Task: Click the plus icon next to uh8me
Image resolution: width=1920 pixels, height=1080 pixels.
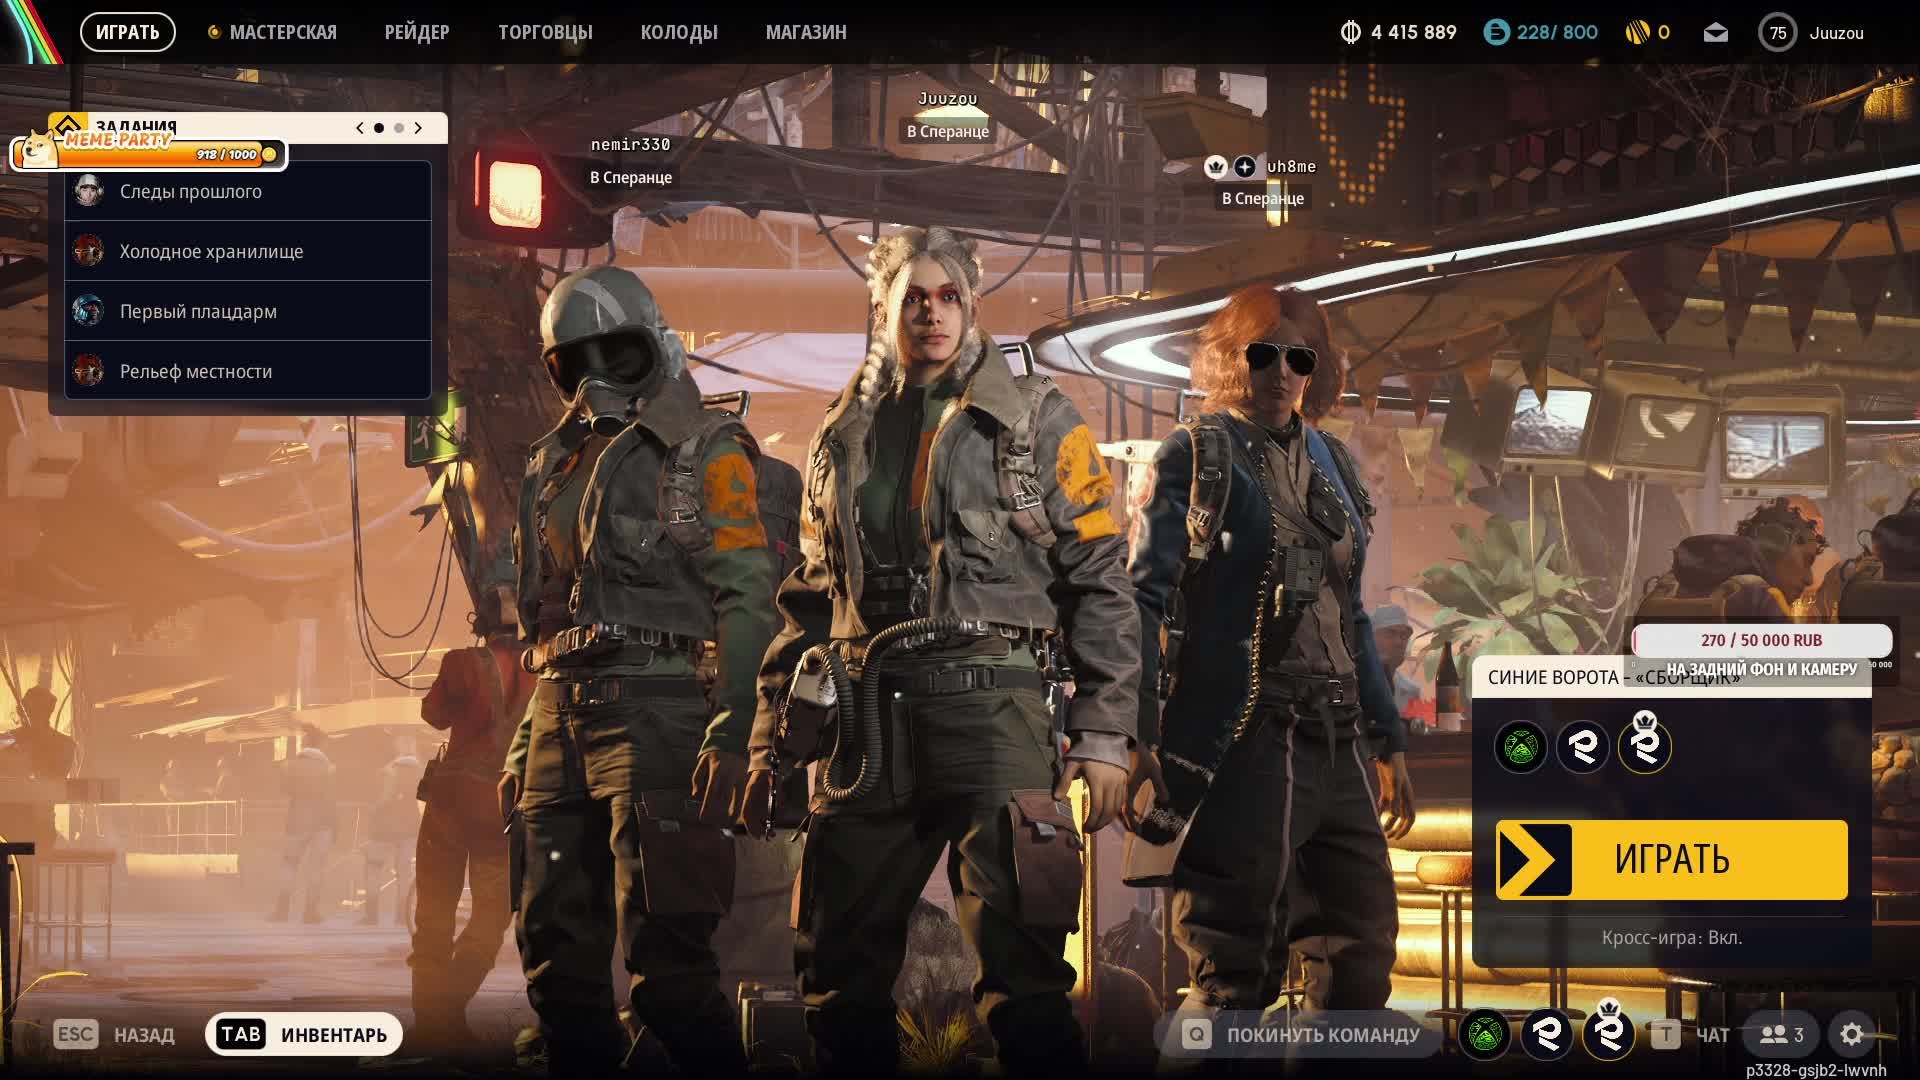Action: (1244, 167)
